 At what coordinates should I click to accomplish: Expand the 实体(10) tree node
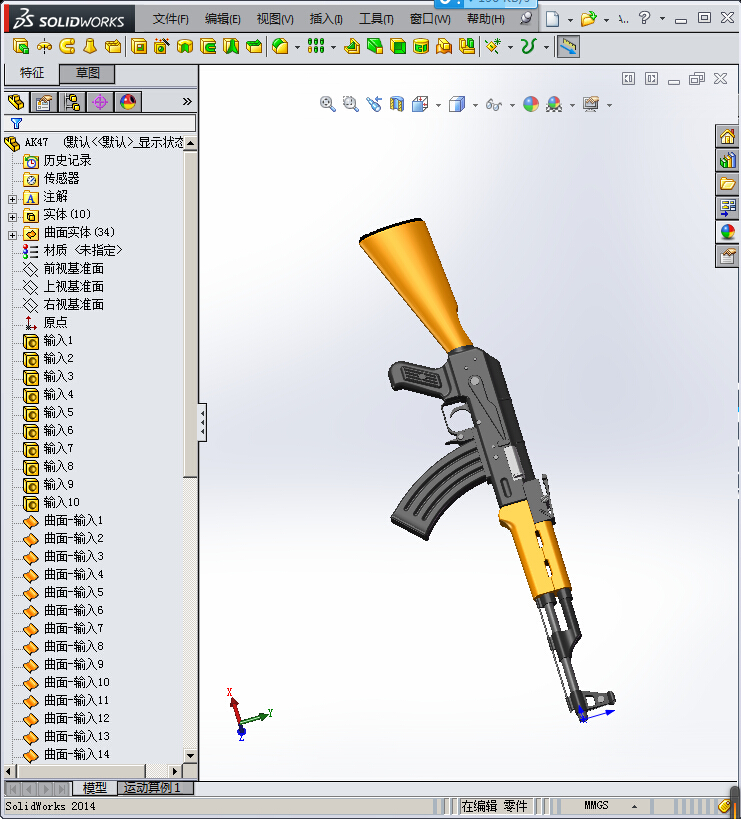tap(13, 217)
